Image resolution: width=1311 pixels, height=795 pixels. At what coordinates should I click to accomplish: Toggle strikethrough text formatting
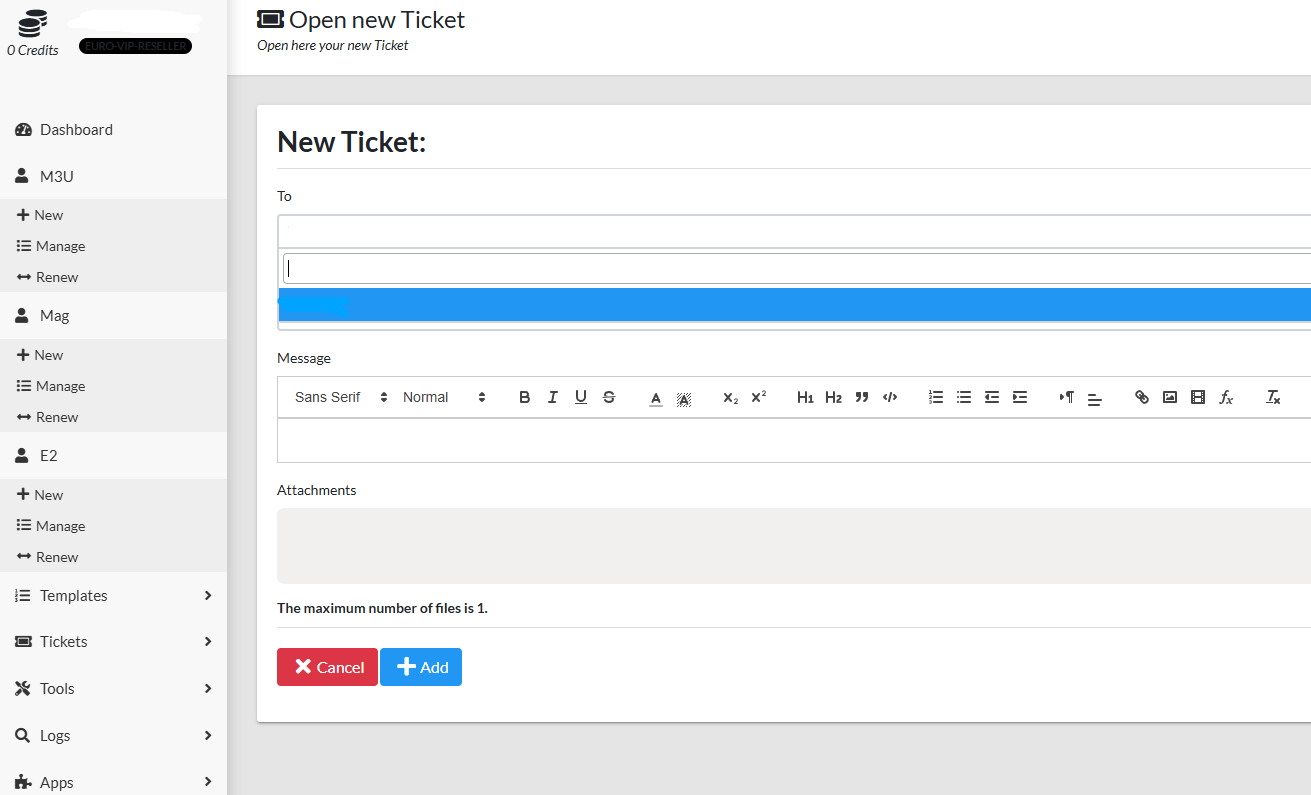[x=609, y=397]
